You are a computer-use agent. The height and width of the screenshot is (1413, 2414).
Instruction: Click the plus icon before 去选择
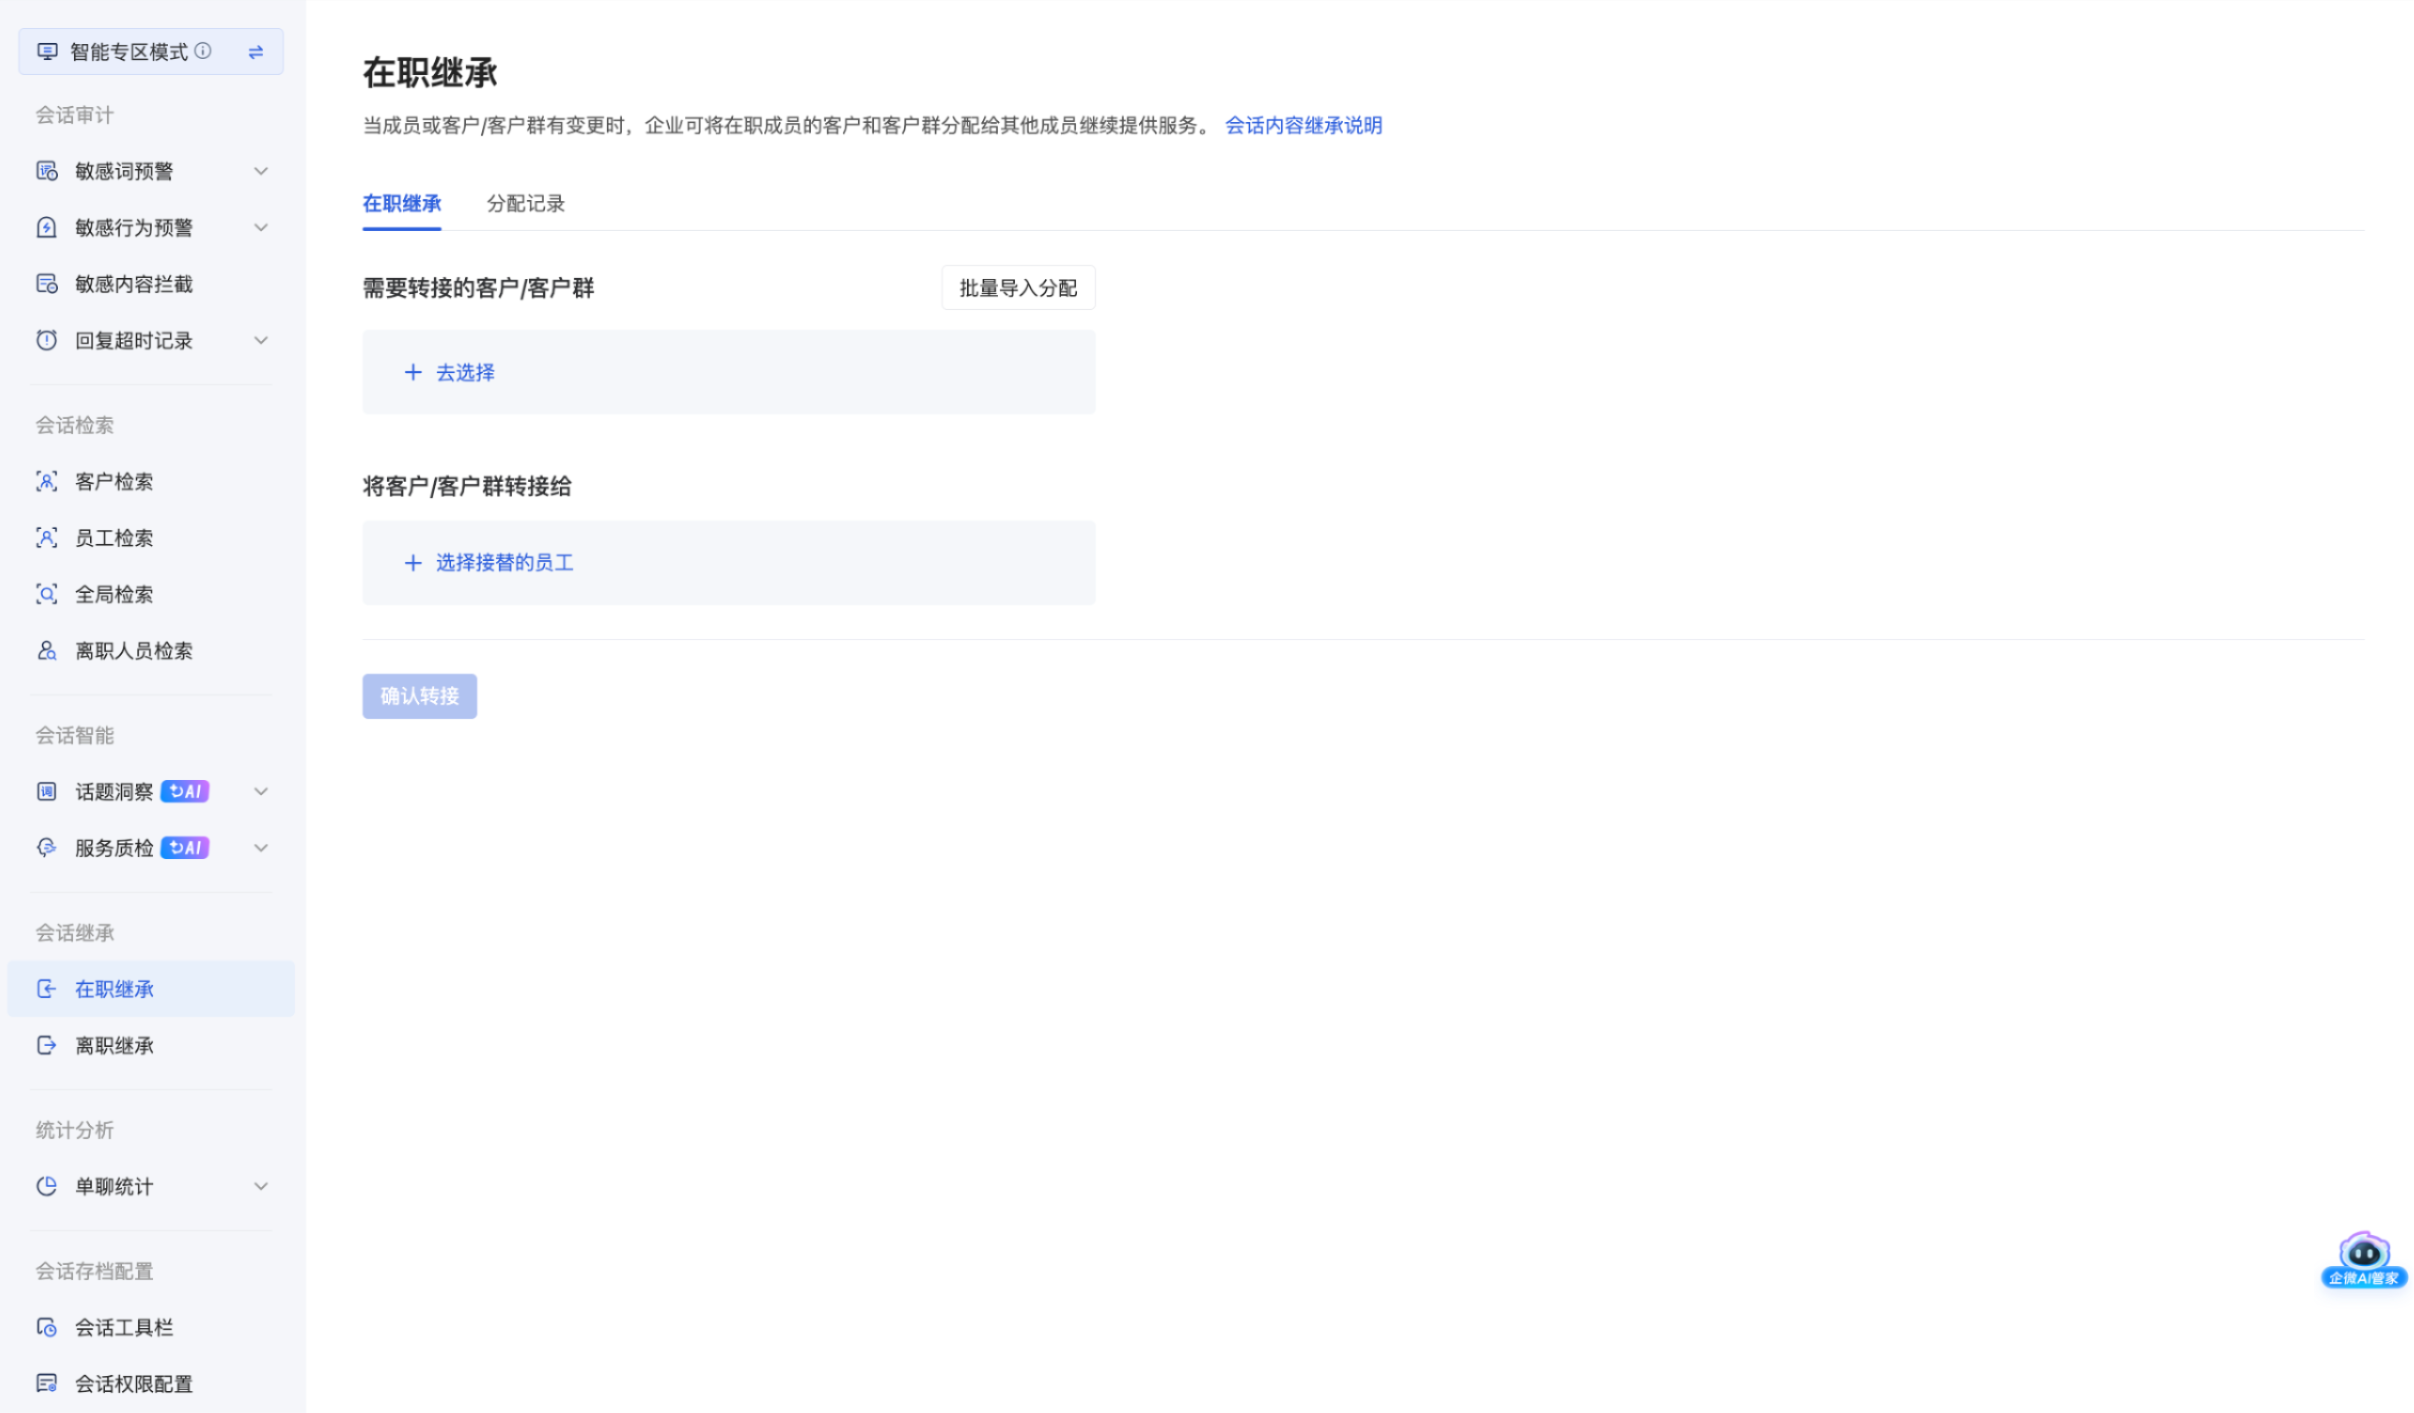click(x=413, y=373)
